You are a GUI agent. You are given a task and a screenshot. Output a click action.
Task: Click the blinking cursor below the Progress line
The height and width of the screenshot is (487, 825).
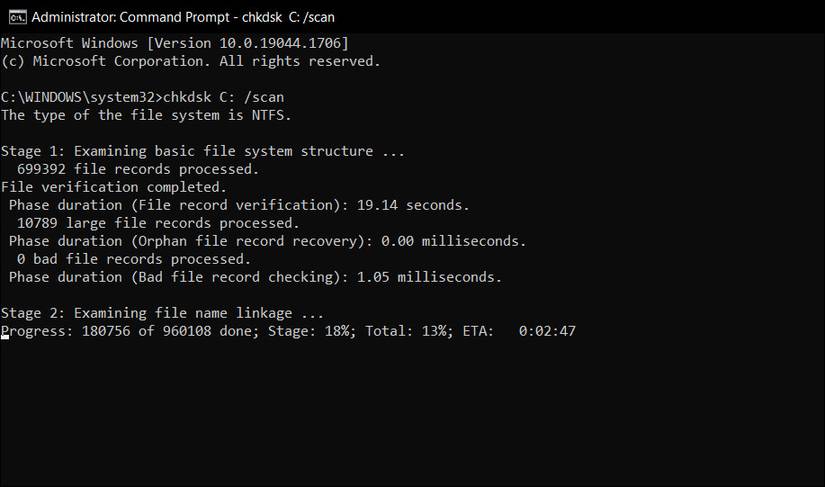pyautogui.click(x=5, y=340)
